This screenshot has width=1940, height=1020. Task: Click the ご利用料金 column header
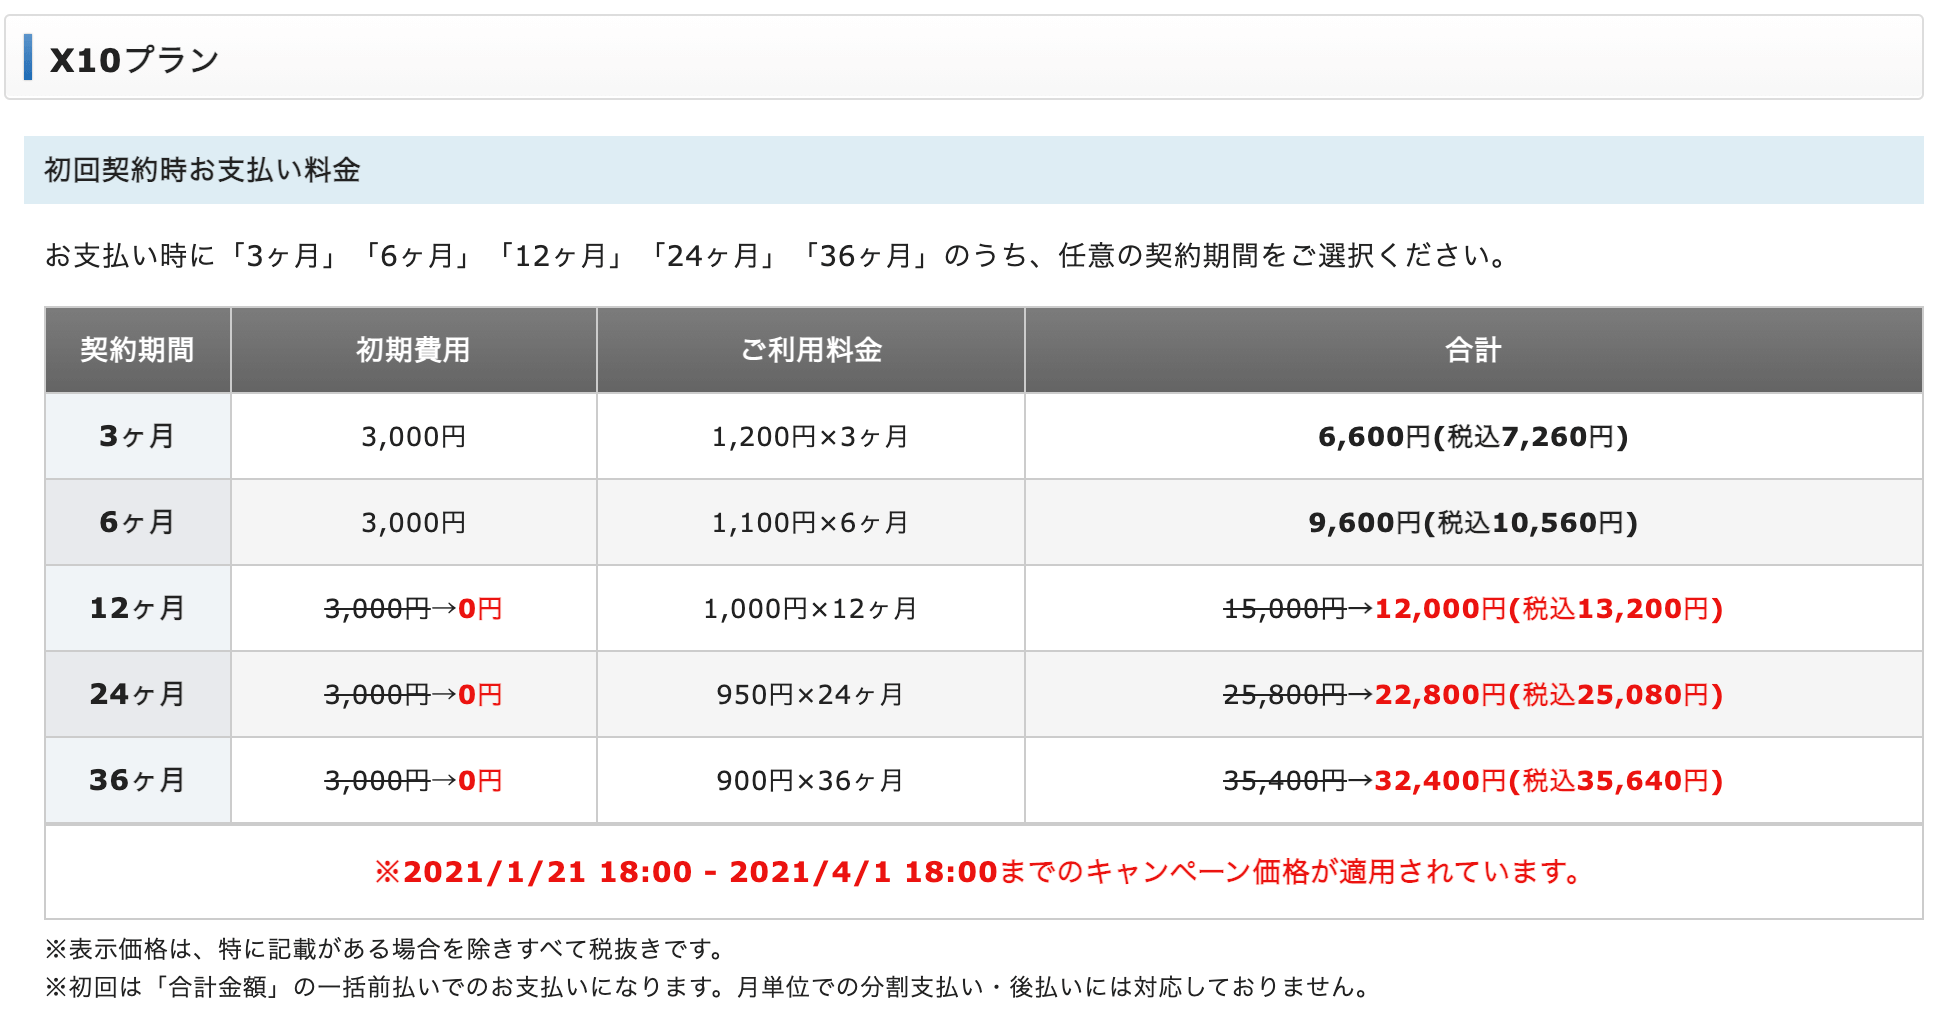(x=811, y=350)
